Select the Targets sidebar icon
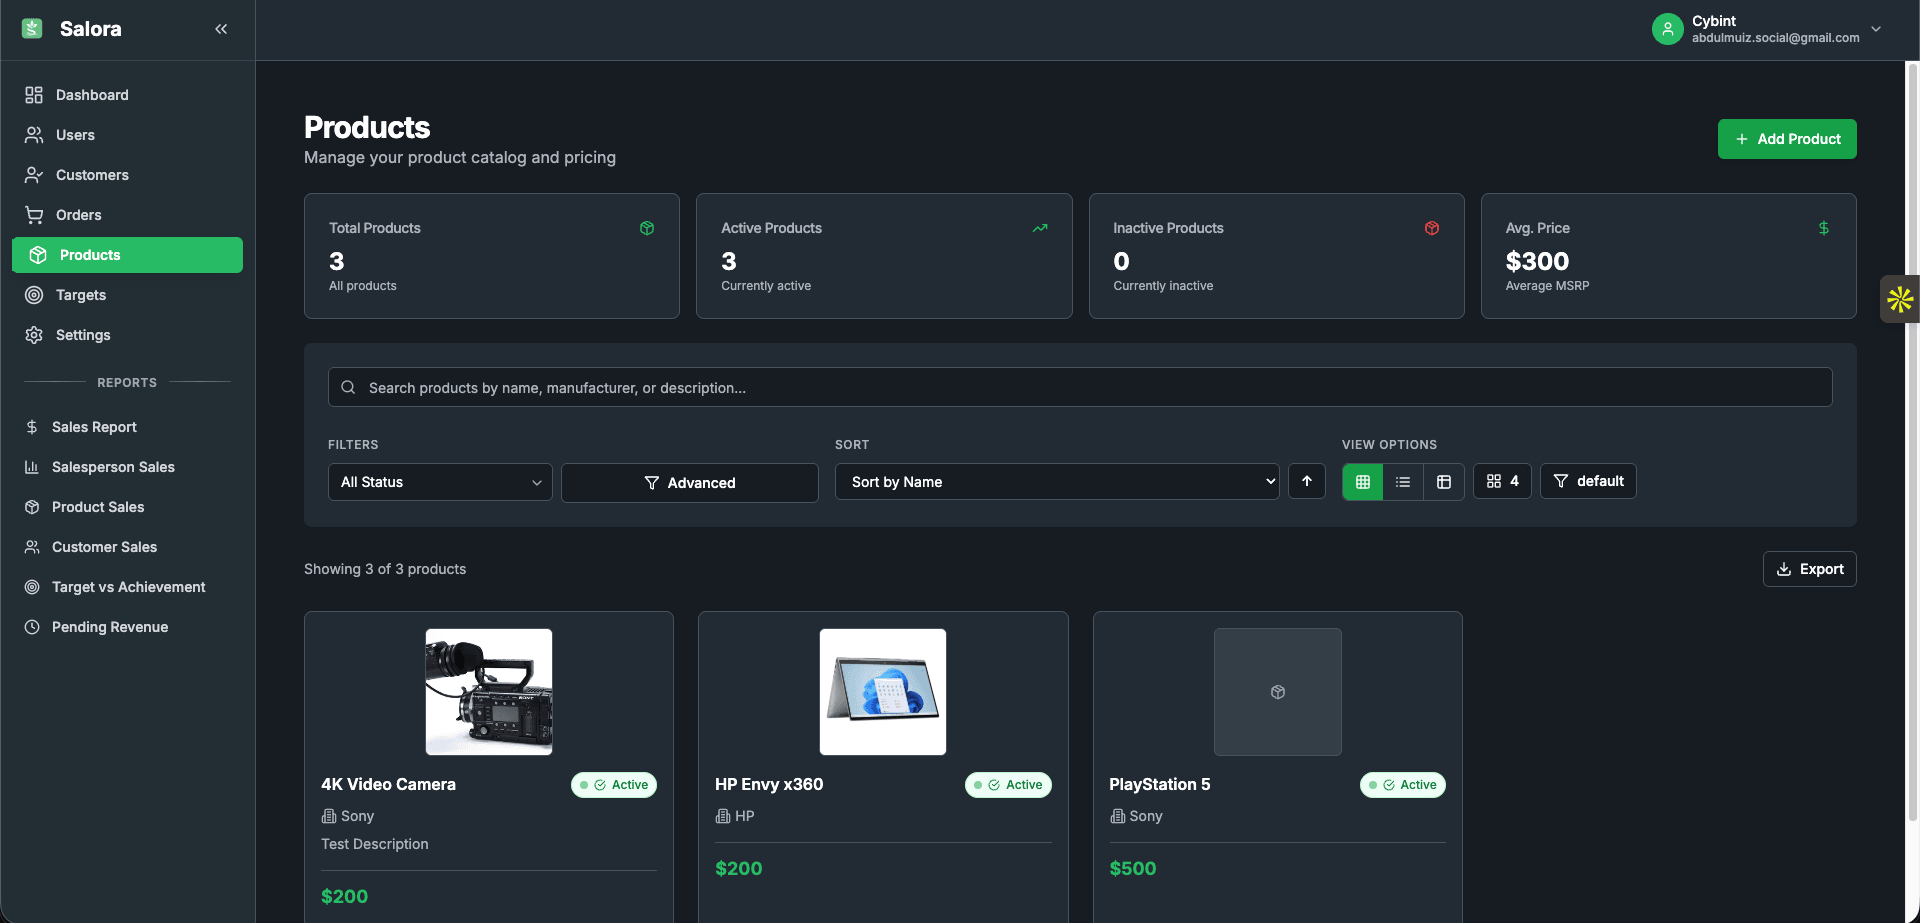 coord(33,295)
